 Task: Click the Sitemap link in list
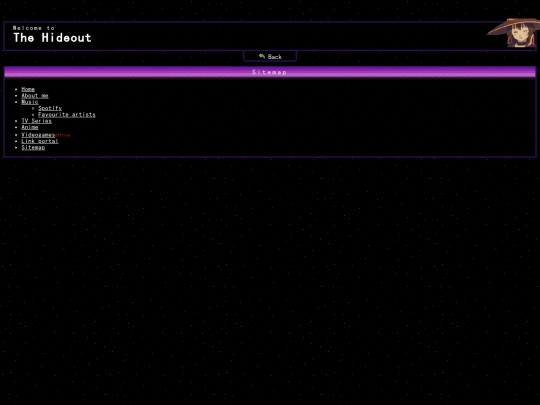pyautogui.click(x=33, y=147)
